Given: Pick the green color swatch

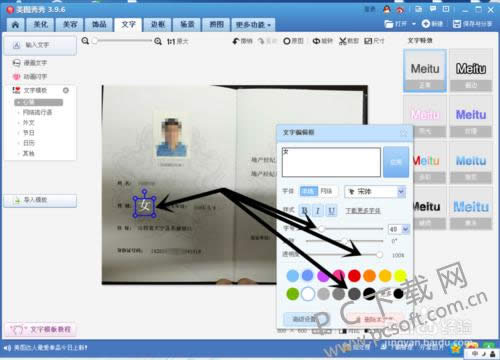Looking at the screenshot, I should pyautogui.click(x=293, y=294).
